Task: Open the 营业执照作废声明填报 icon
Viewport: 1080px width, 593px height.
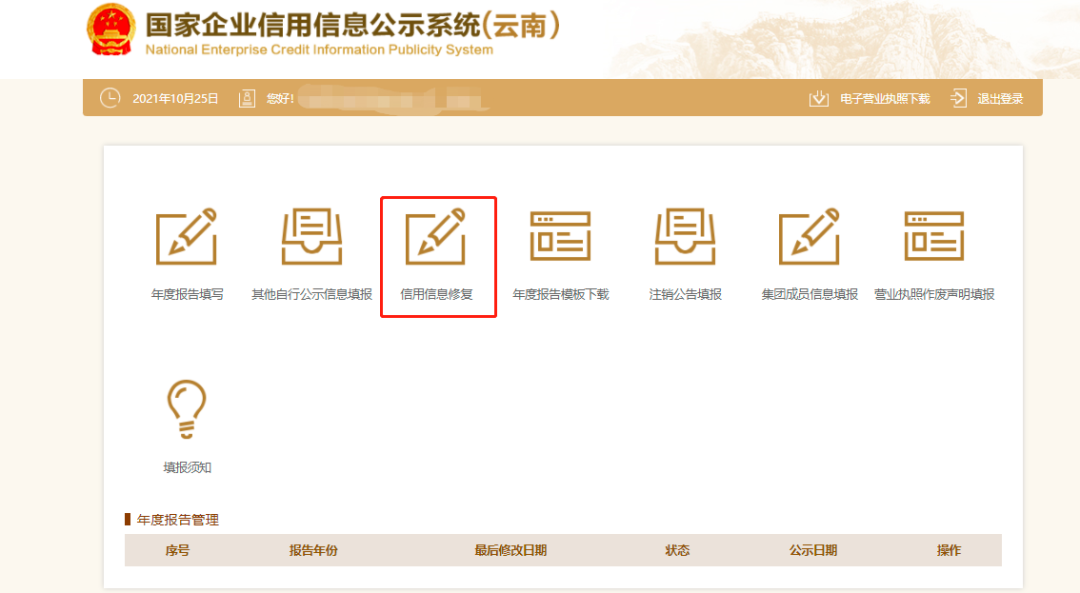Action: tap(934, 237)
